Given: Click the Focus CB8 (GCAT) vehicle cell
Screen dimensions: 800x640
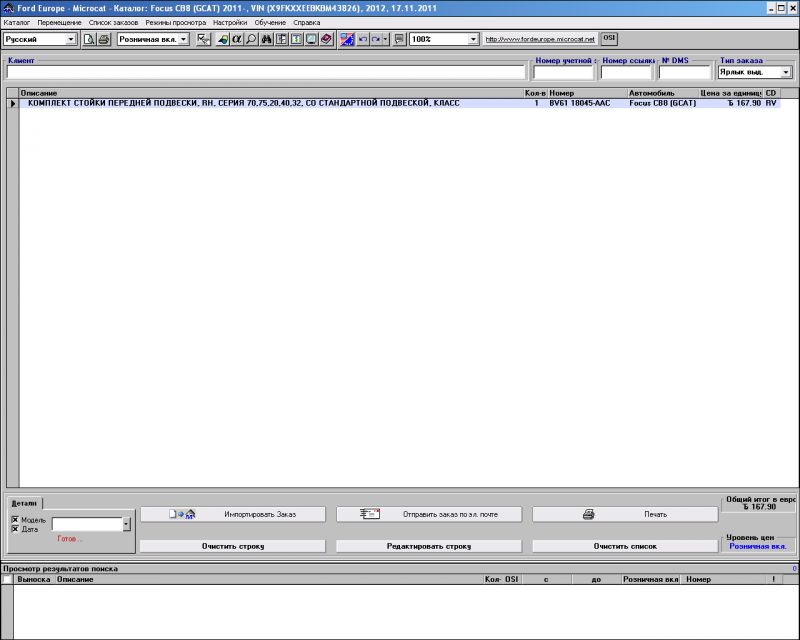Looking at the screenshot, I should [x=663, y=103].
